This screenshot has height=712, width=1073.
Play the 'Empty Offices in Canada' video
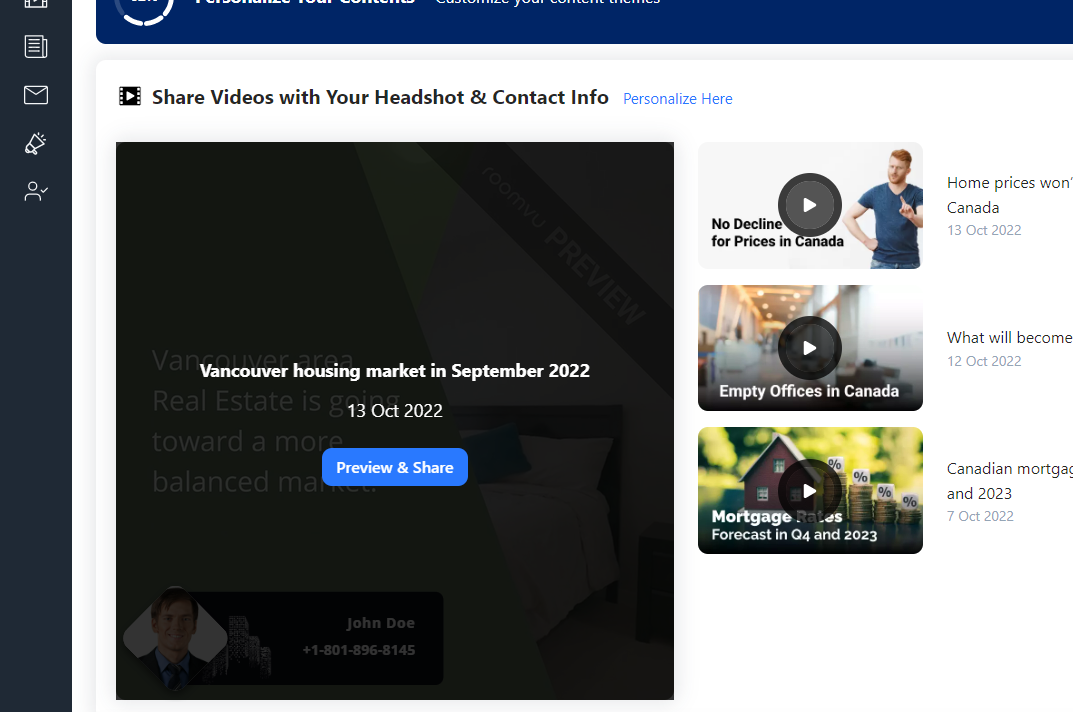(810, 348)
